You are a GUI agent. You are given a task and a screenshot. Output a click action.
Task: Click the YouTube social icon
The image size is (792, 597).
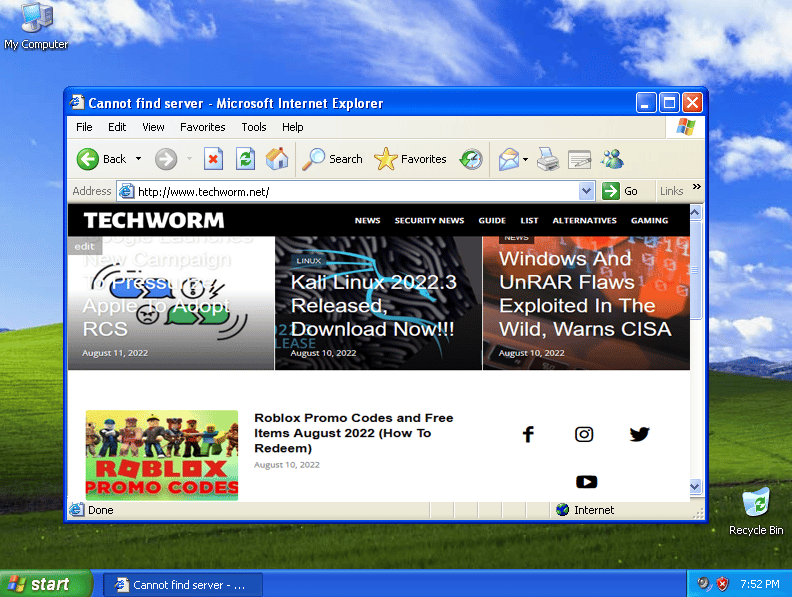(x=586, y=482)
